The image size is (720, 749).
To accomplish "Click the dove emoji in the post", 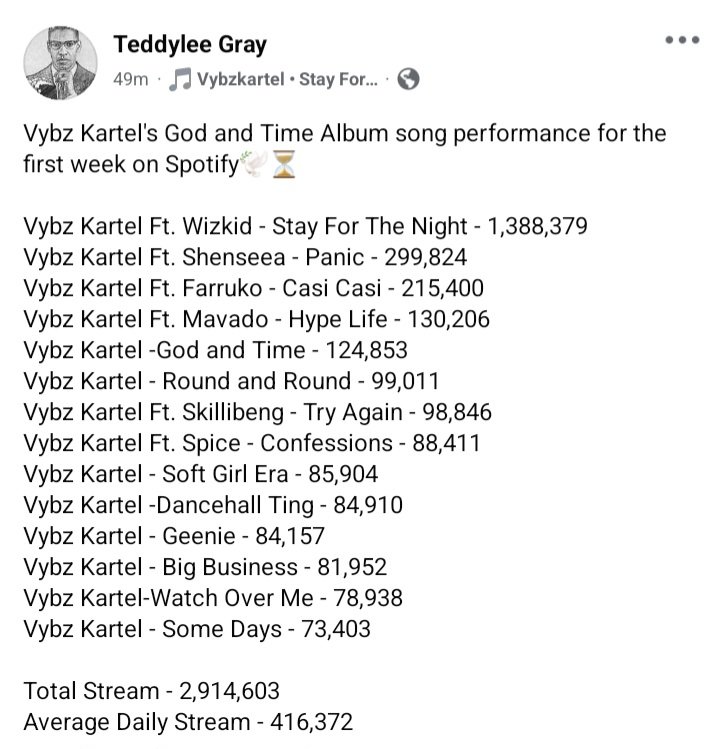I will 254,164.
